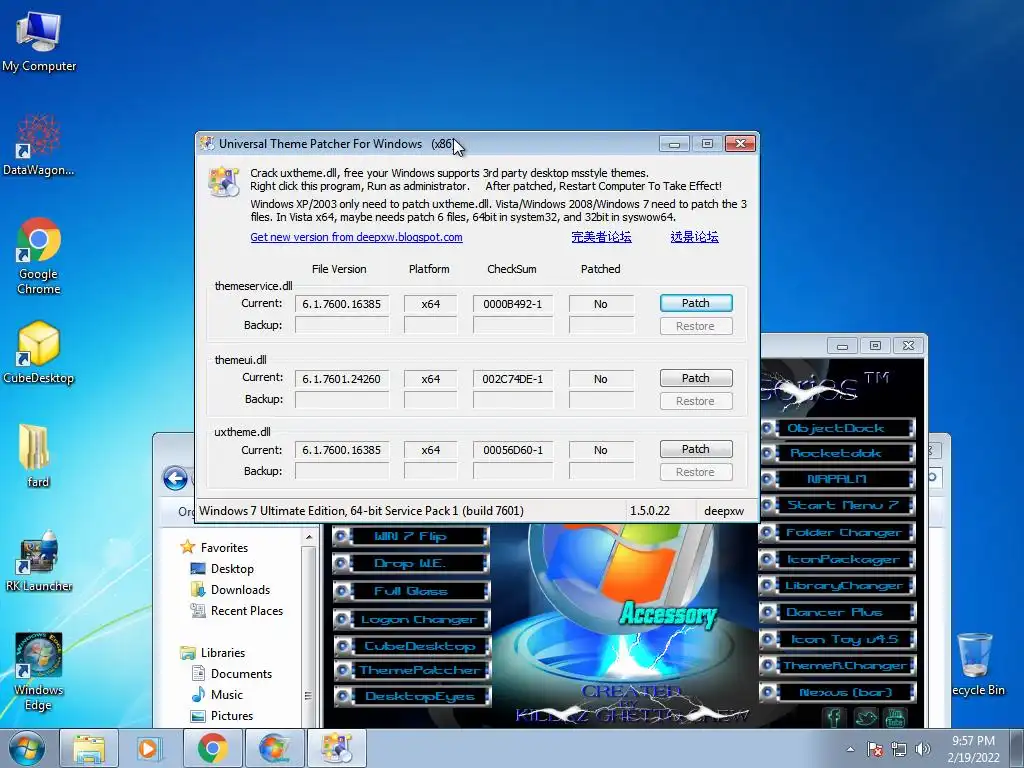This screenshot has width=1024, height=768.
Task: Open IconPackager launcher entry
Action: point(836,560)
